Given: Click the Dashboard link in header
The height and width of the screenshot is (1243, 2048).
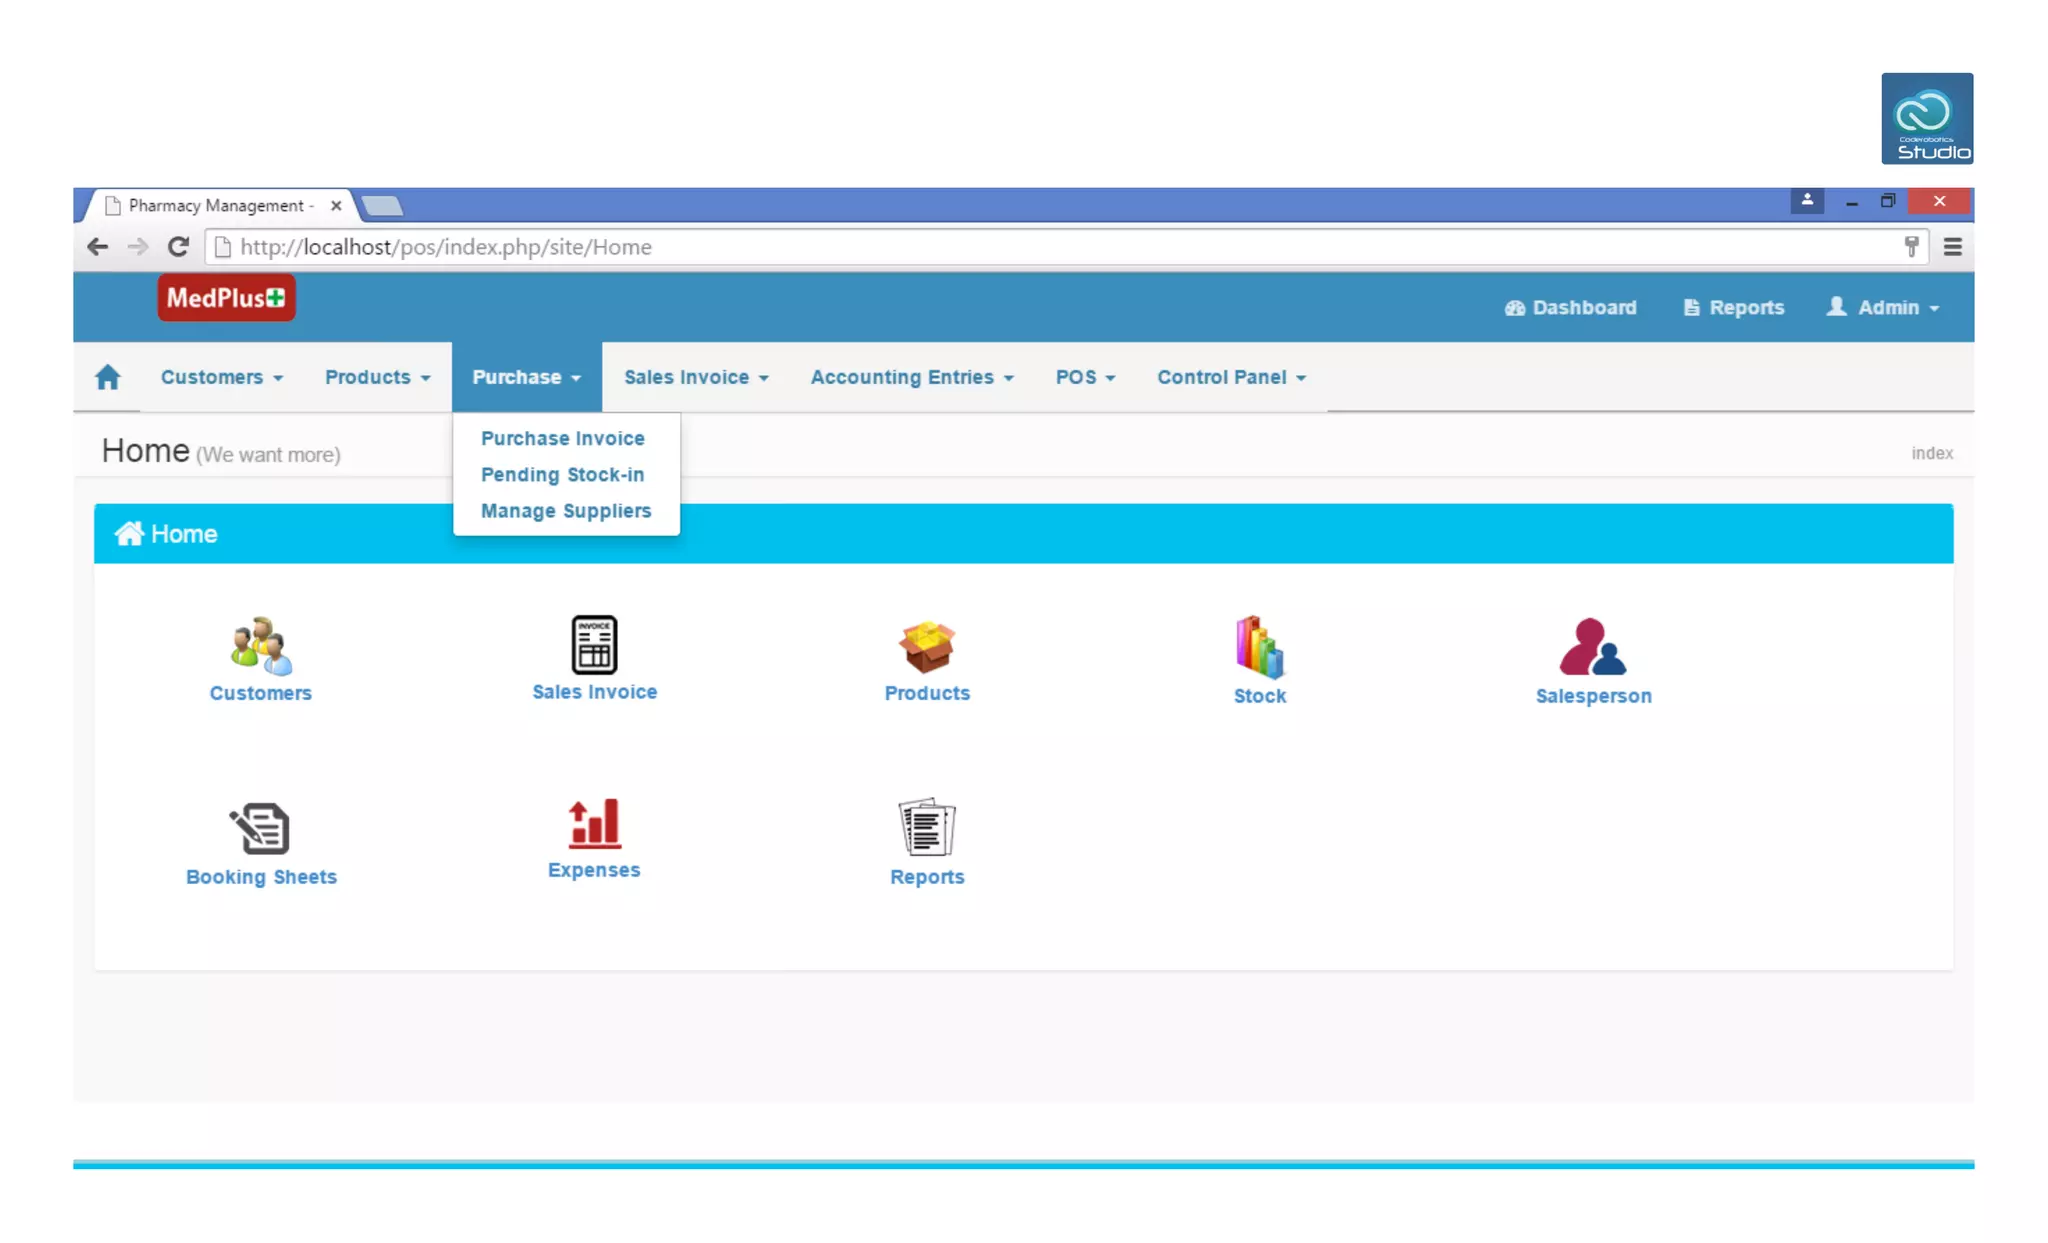Looking at the screenshot, I should coord(1570,307).
